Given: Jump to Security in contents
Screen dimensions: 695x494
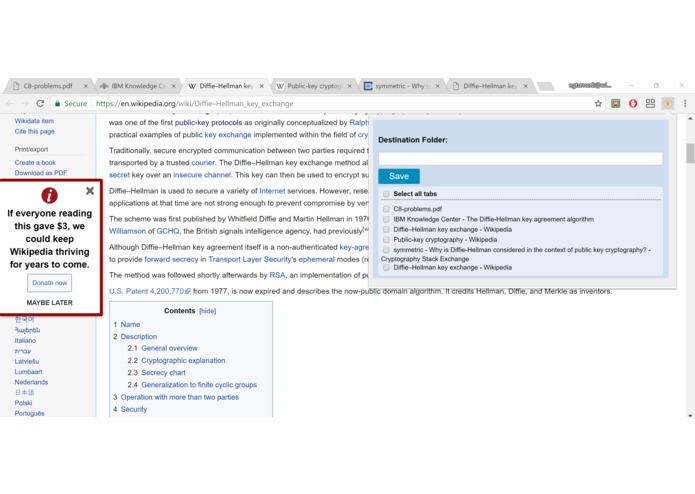Looking at the screenshot, I should (x=133, y=409).
